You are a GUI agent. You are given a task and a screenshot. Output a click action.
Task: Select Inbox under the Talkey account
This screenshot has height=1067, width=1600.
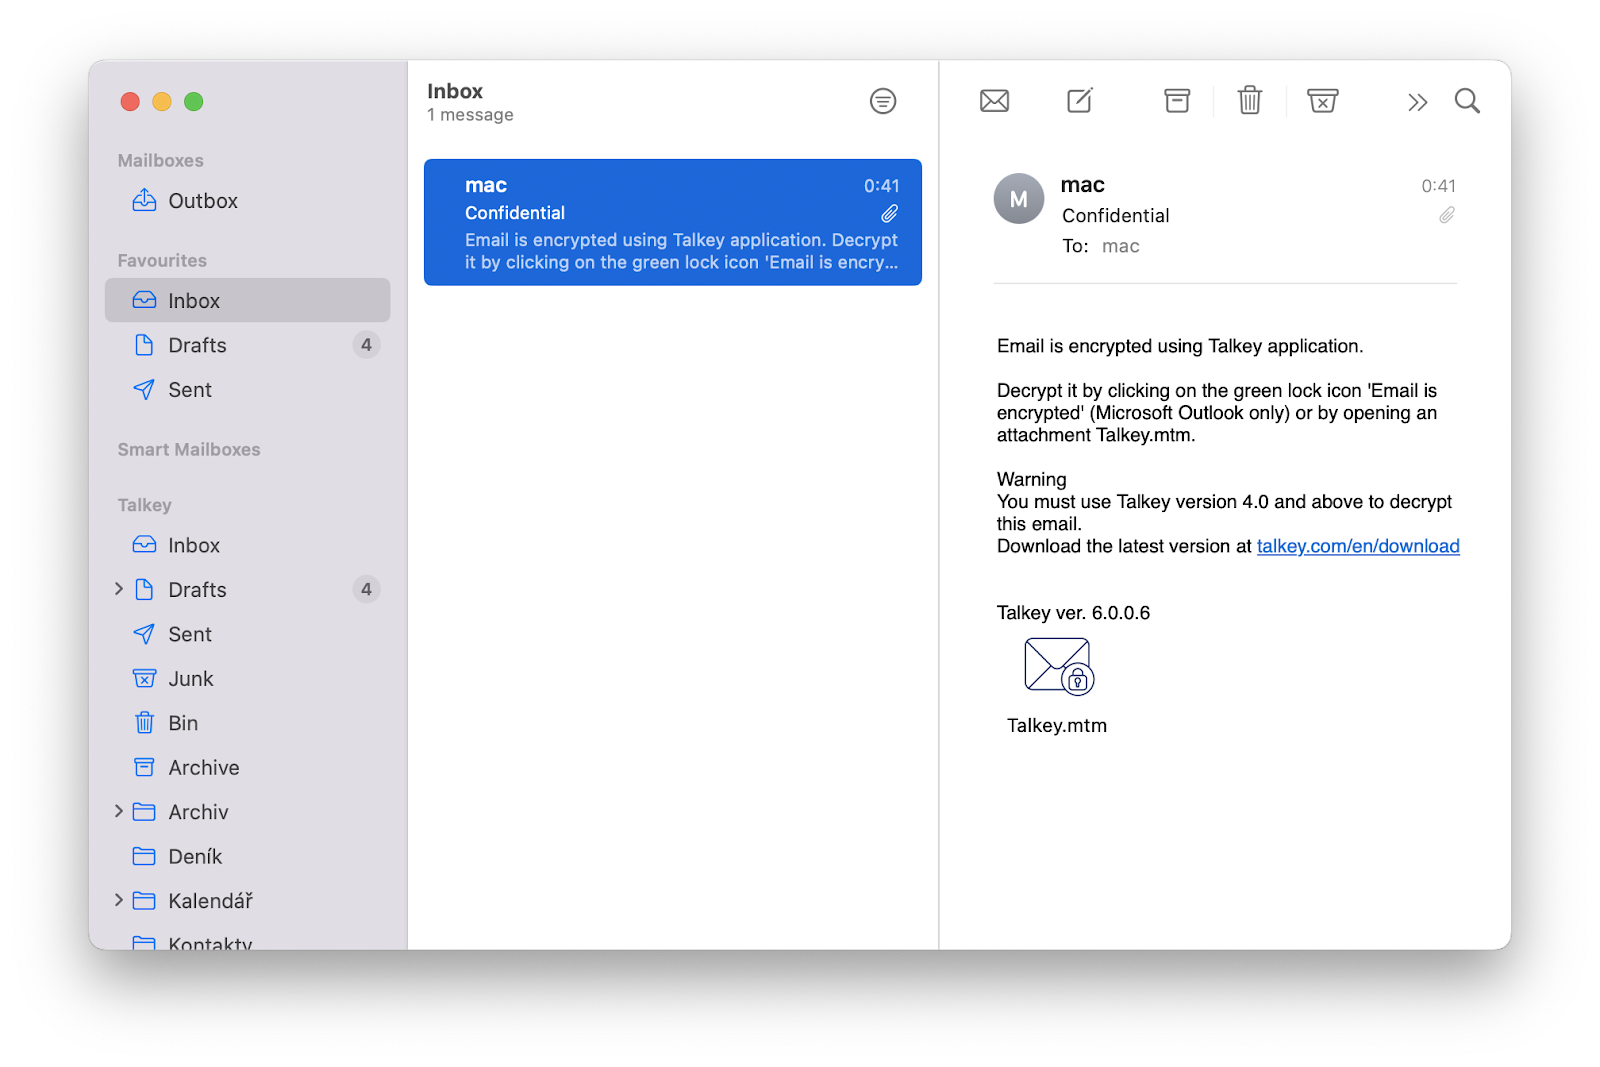(x=247, y=545)
